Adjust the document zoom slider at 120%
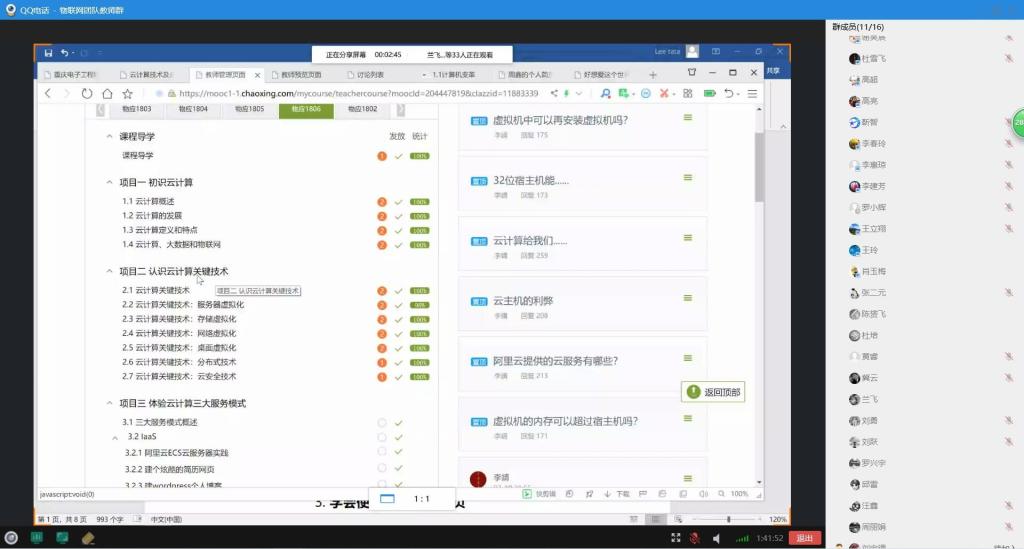Image resolution: width=1024 pixels, height=549 pixels. (x=727, y=519)
